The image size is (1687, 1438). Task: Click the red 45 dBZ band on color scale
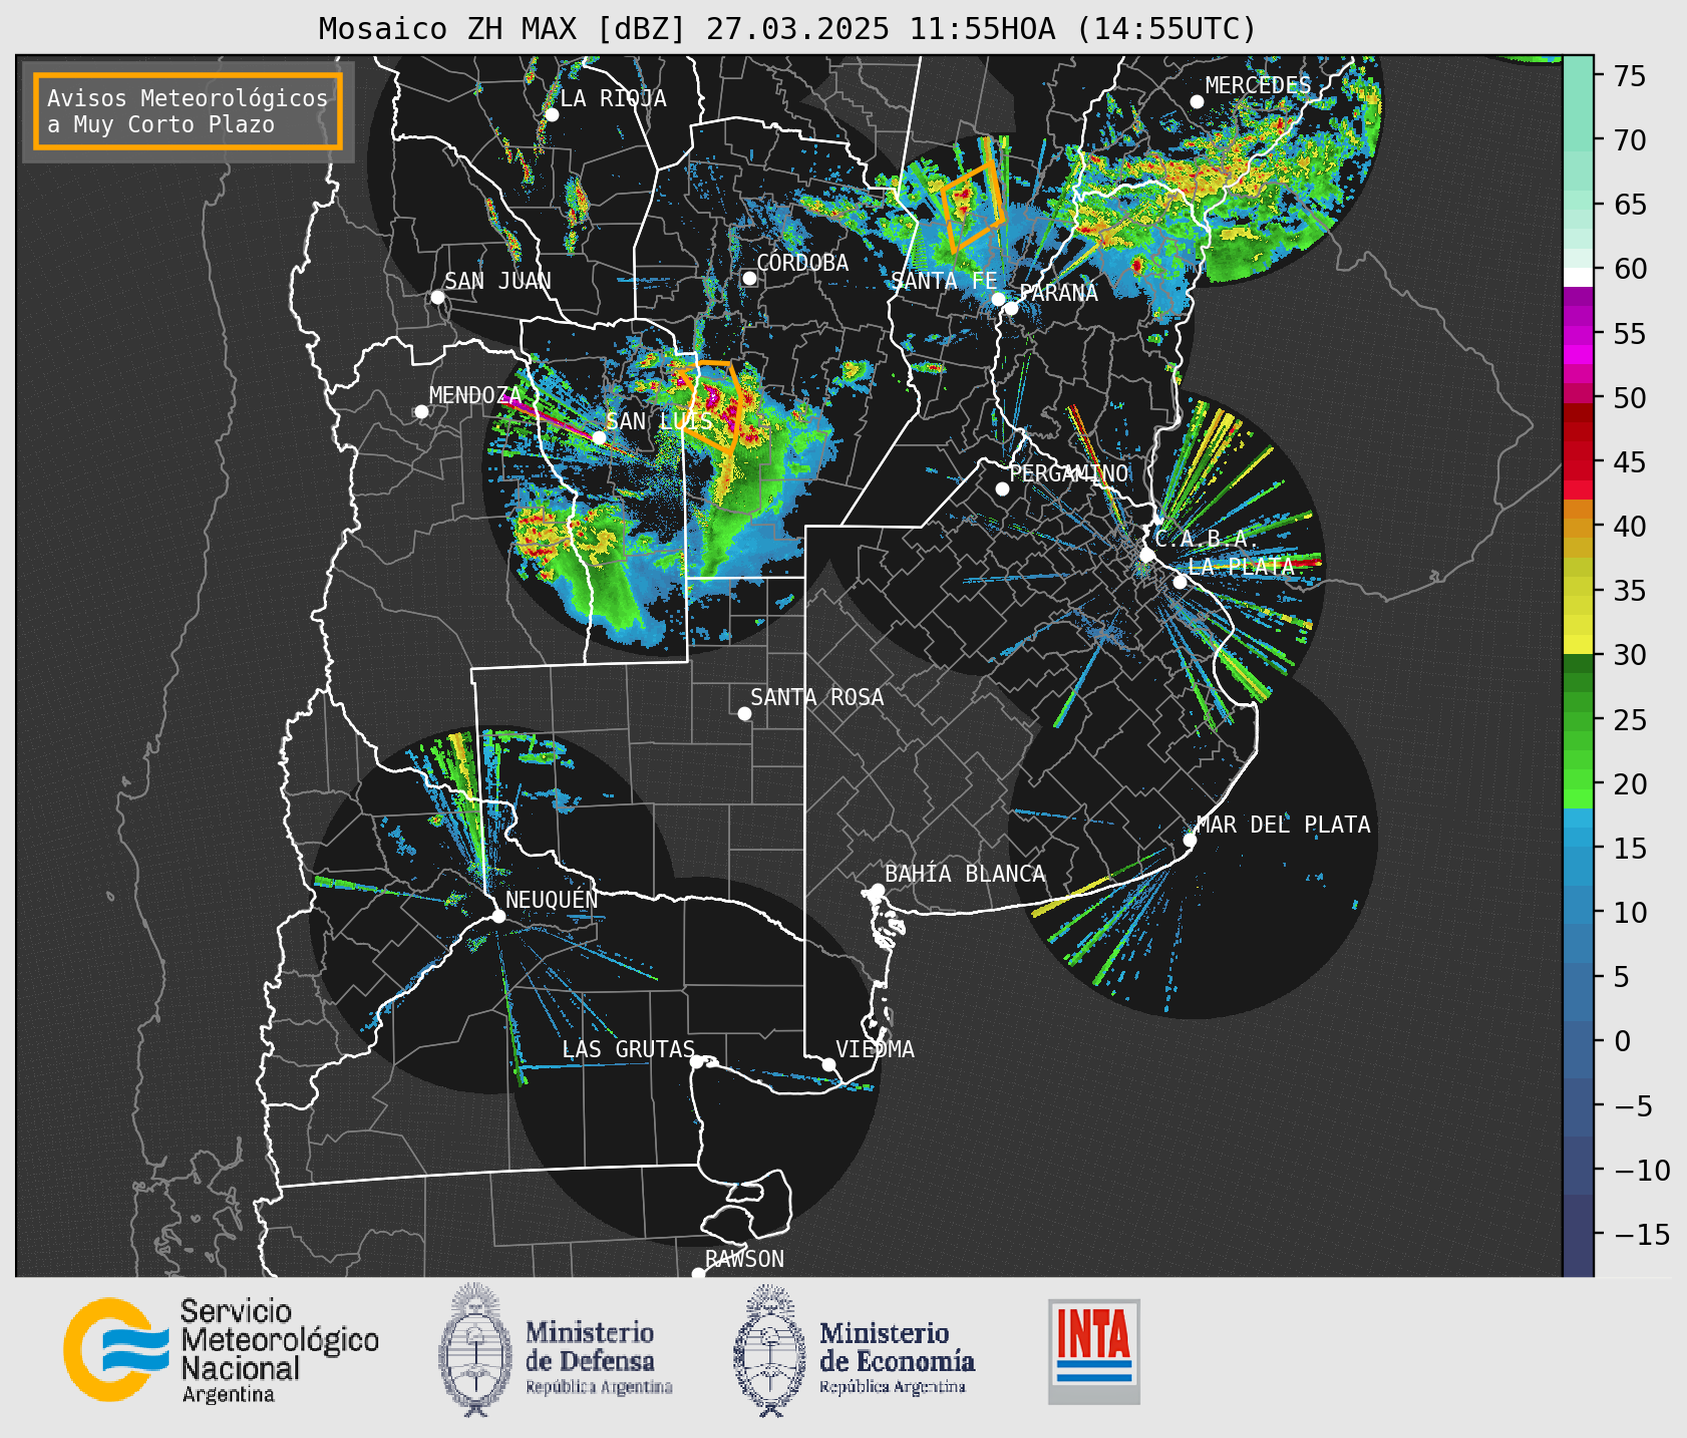click(x=1578, y=462)
